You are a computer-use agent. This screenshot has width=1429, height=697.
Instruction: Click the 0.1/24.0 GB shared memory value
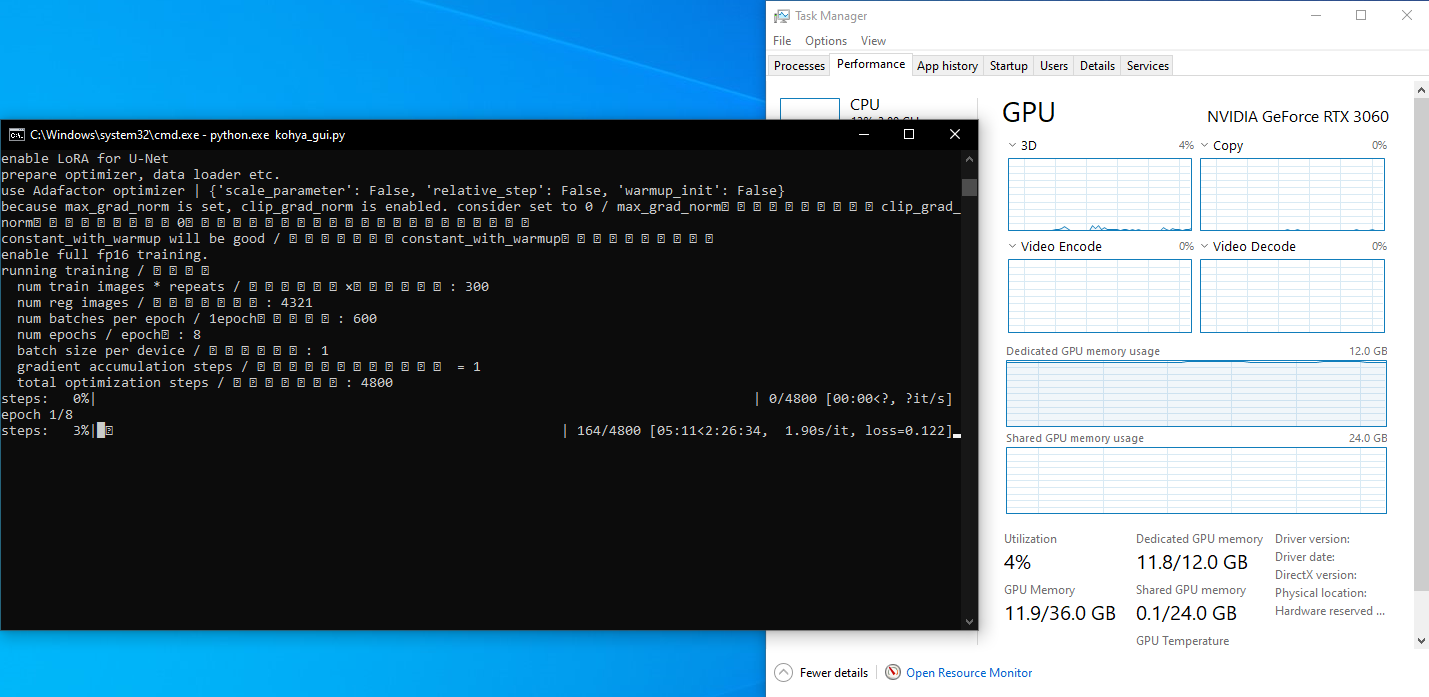point(1186,613)
